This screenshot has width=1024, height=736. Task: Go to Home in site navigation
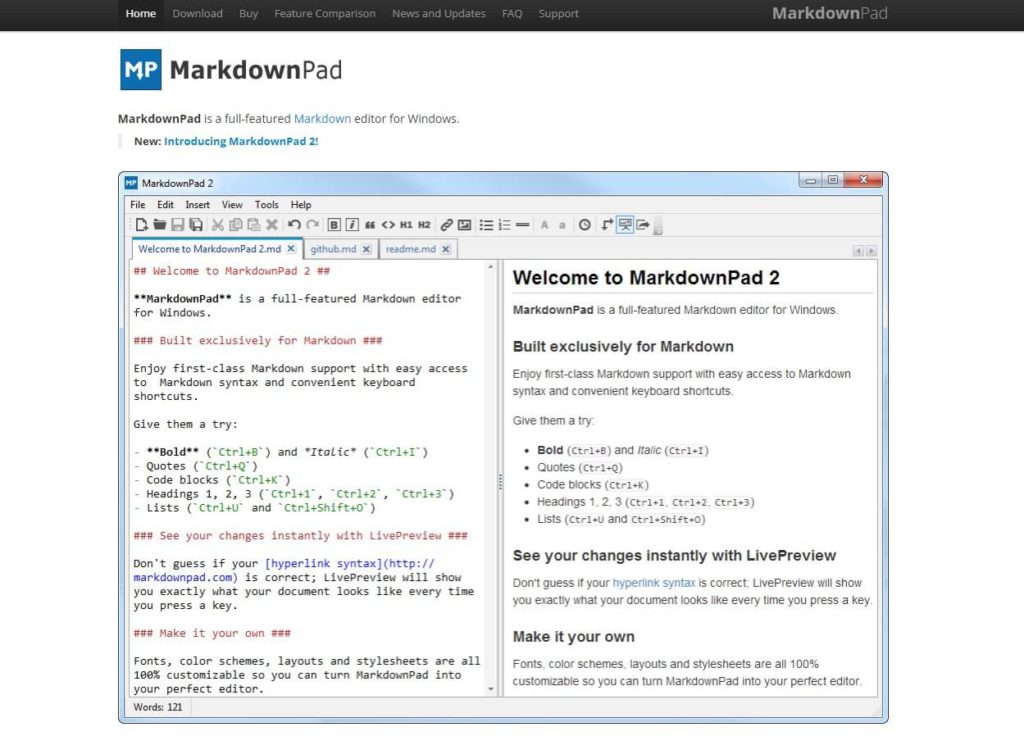(x=140, y=13)
